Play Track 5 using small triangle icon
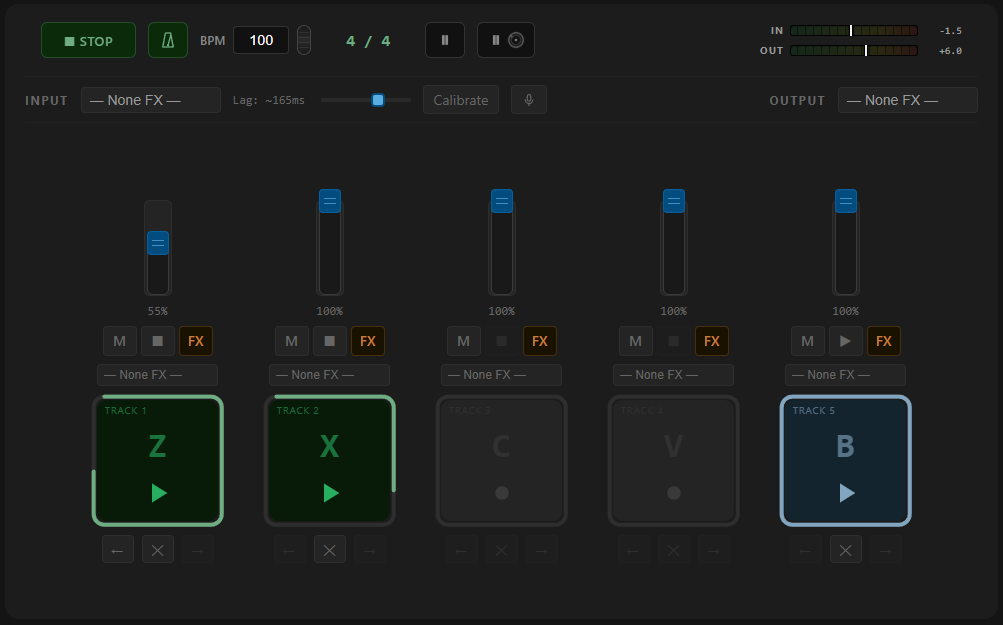1003x625 pixels. pos(846,341)
